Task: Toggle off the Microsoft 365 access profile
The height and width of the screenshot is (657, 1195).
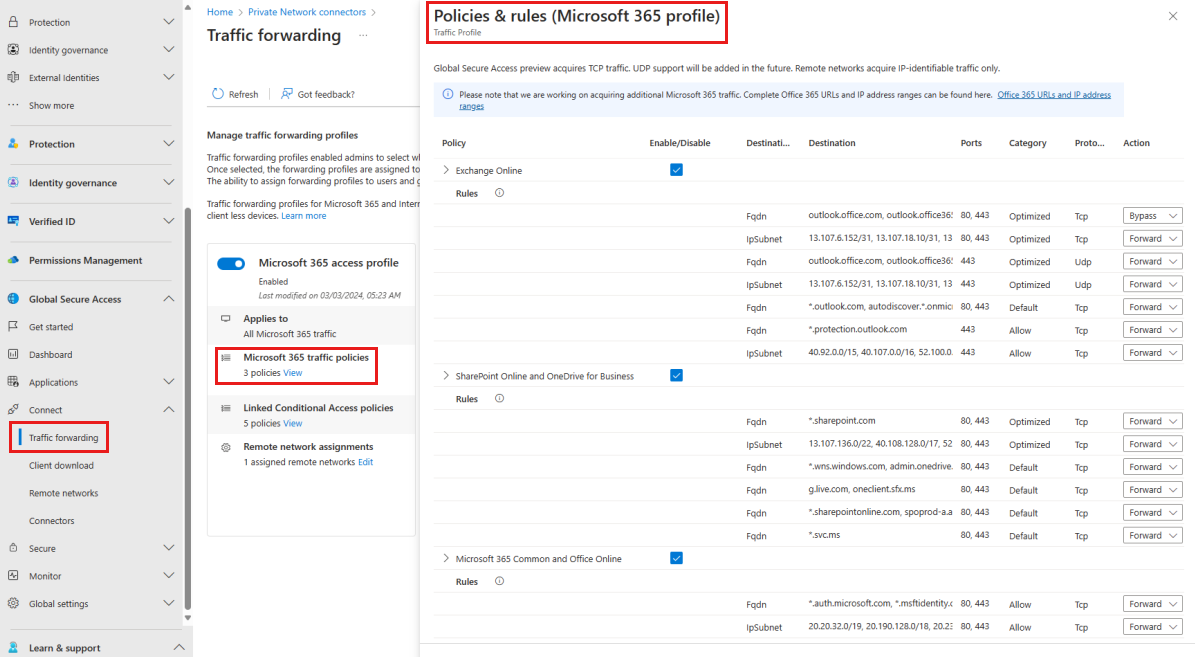Action: (x=231, y=264)
